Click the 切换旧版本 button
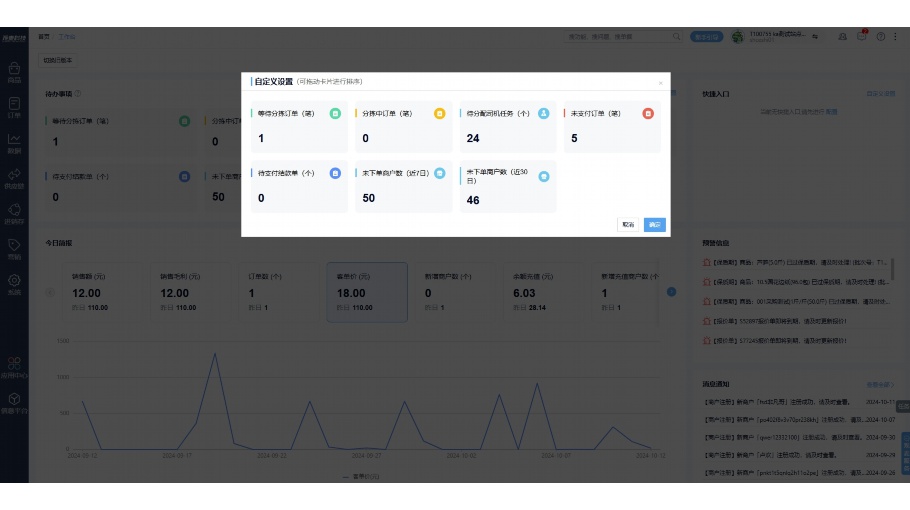 pyautogui.click(x=57, y=60)
